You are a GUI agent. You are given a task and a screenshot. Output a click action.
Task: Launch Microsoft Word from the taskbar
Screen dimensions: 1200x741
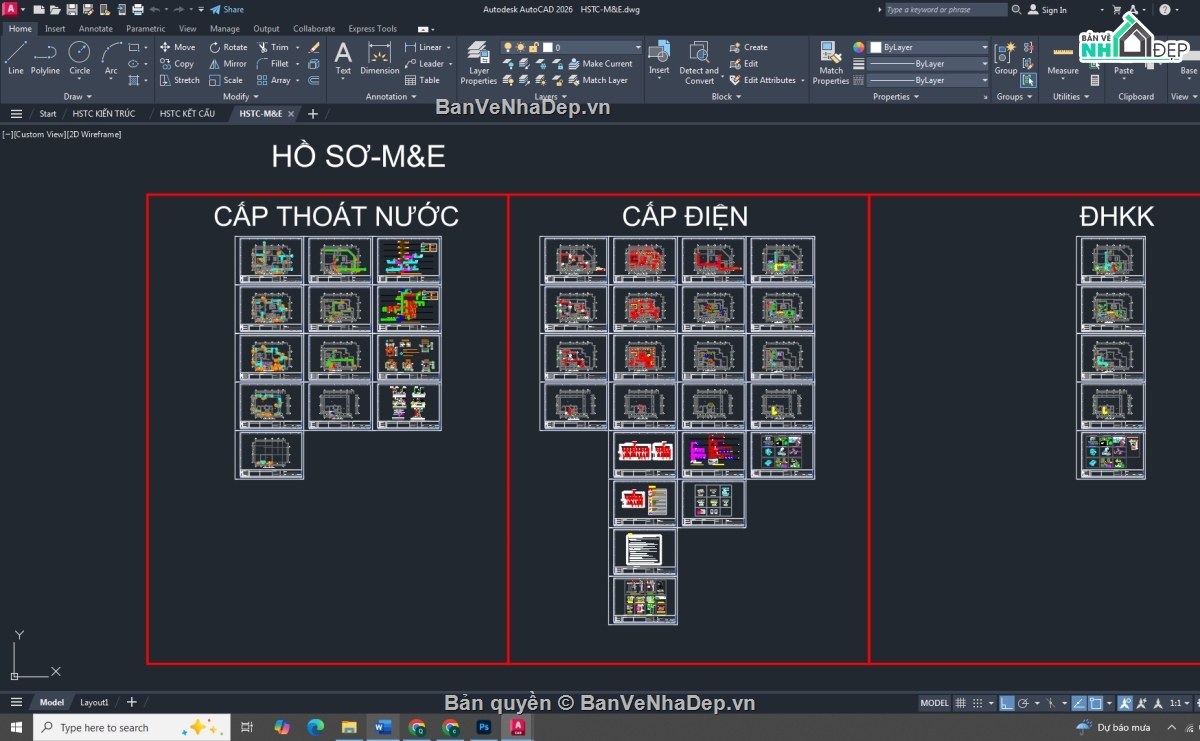383,727
